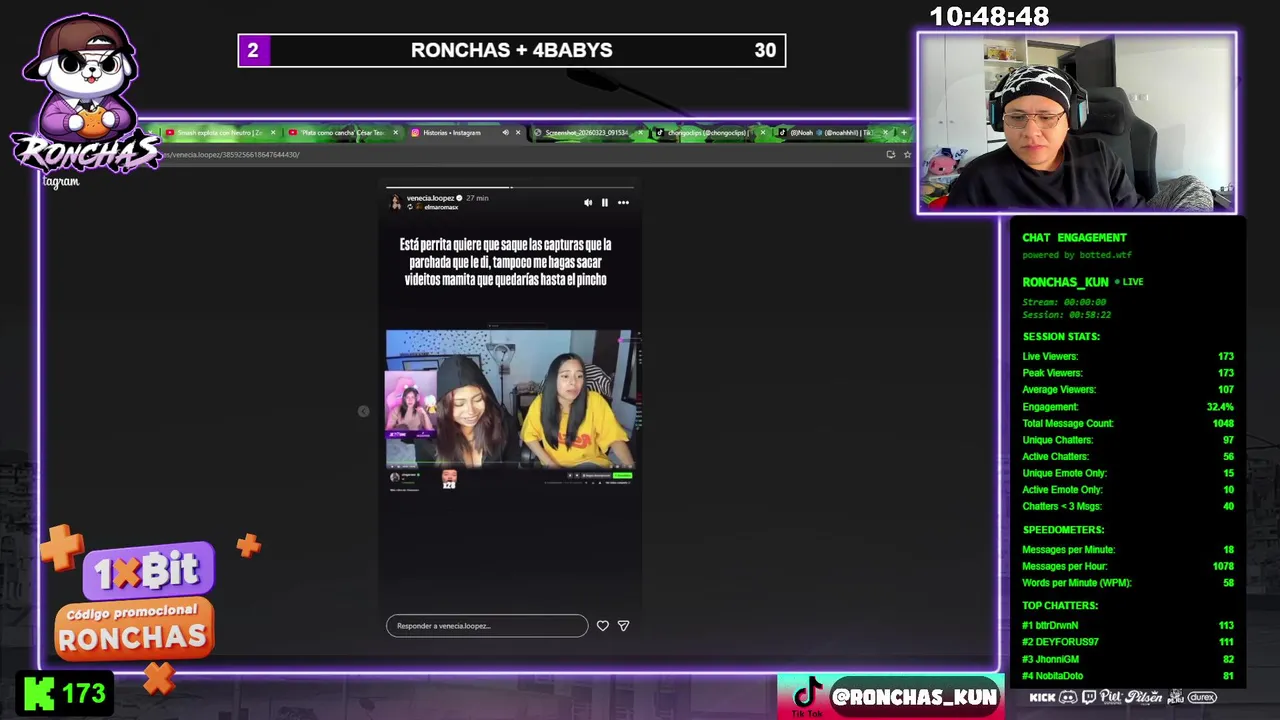Open a new browser tab with plus button

pyautogui.click(x=904, y=132)
